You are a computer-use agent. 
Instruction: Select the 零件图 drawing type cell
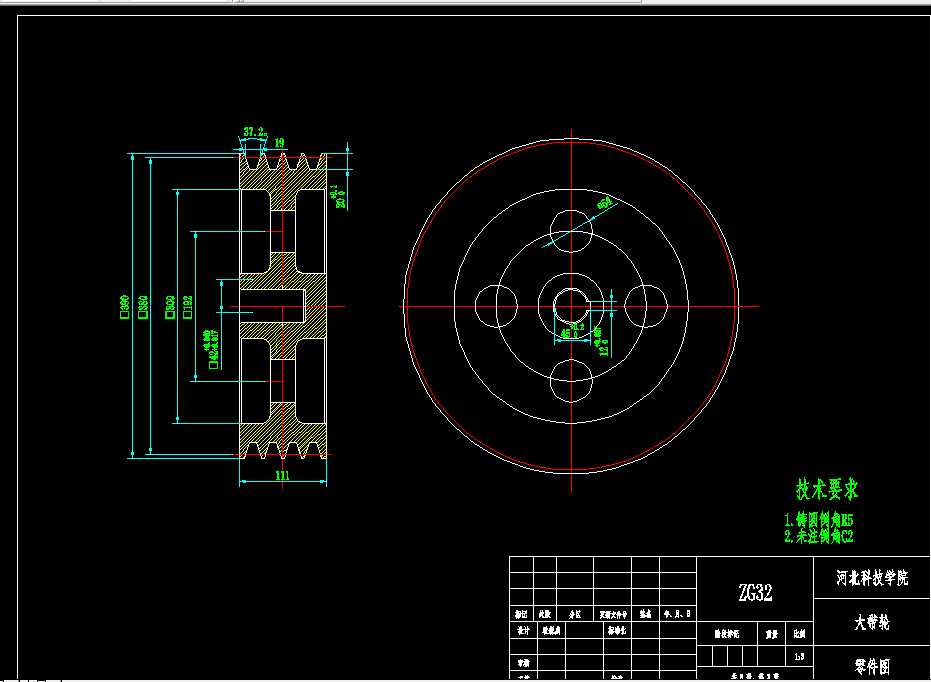coord(872,665)
